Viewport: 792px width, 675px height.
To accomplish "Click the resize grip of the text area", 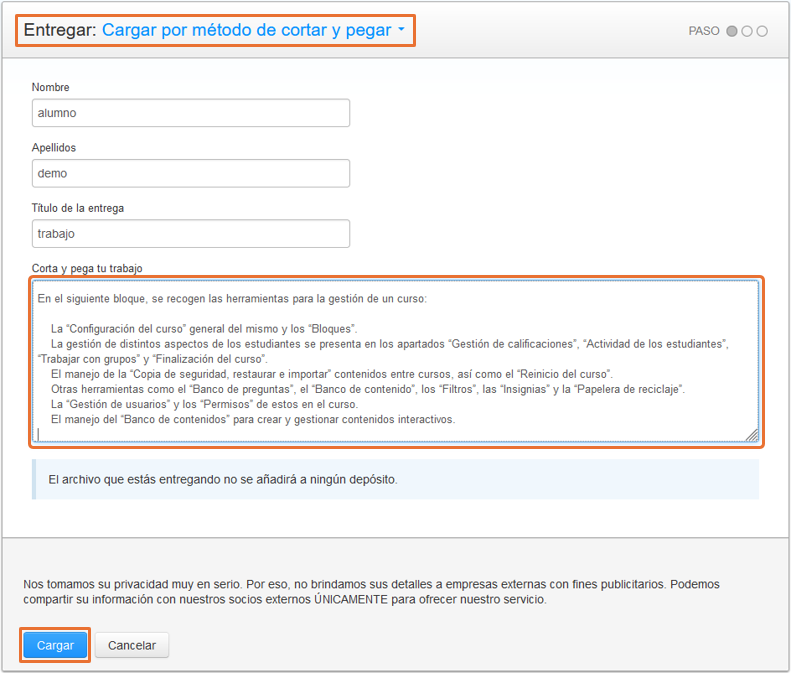I will click(x=752, y=435).
